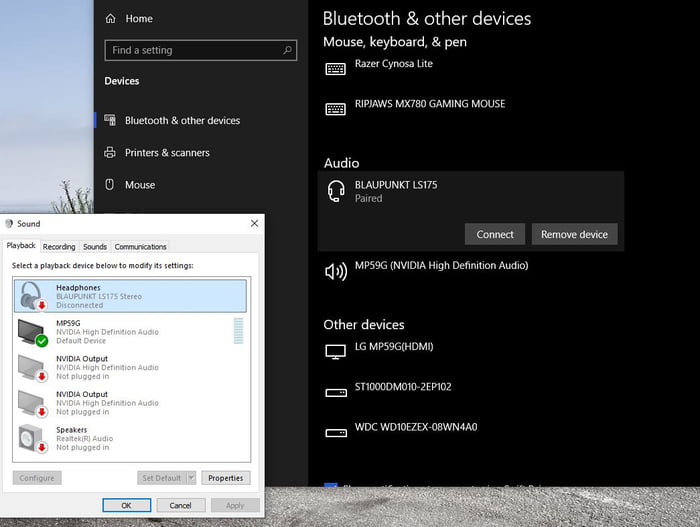Click the Razer Cynosa Lite keyboard icon

tap(336, 68)
